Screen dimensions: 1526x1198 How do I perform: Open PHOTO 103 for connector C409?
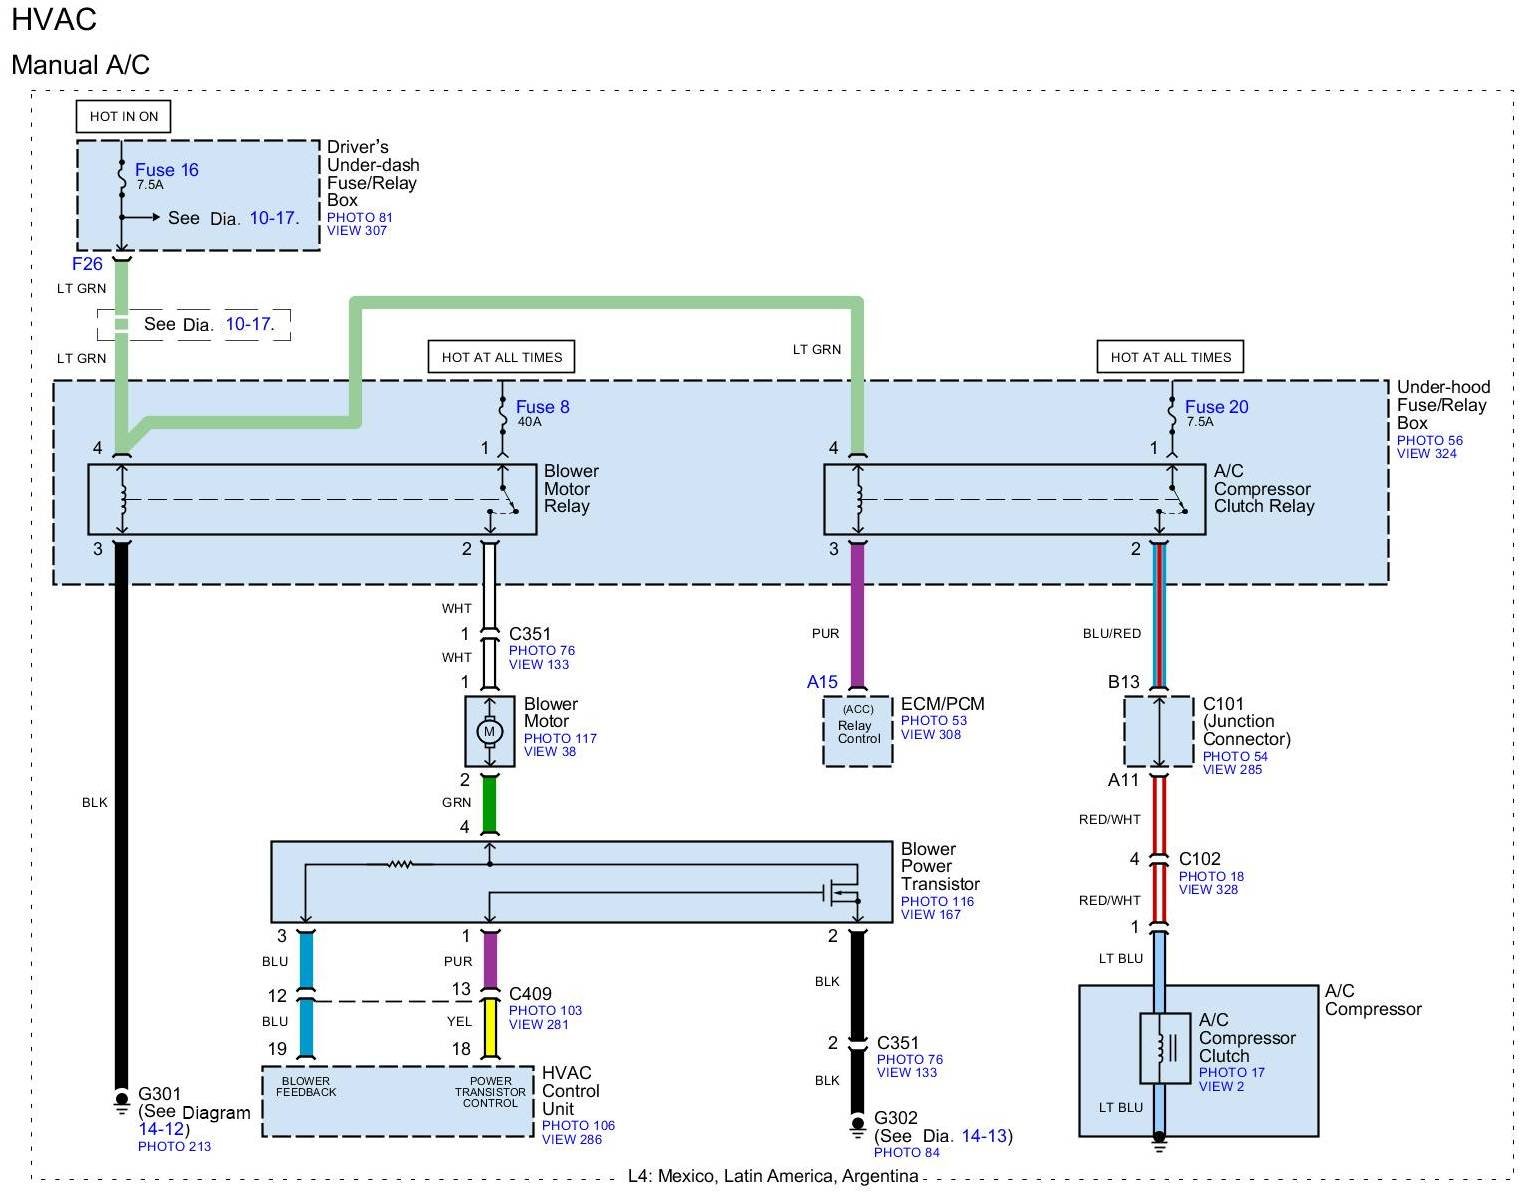click(545, 1010)
